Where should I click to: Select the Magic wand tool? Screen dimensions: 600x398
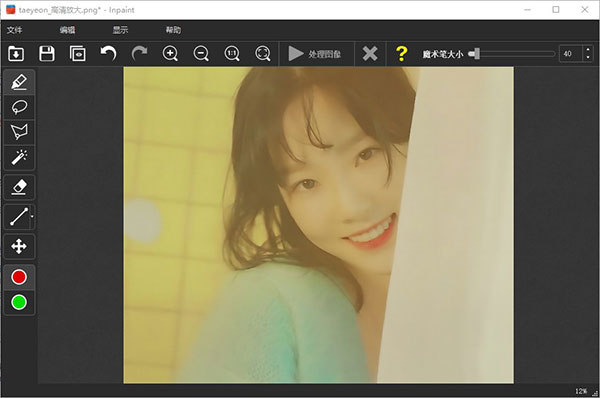(19, 157)
